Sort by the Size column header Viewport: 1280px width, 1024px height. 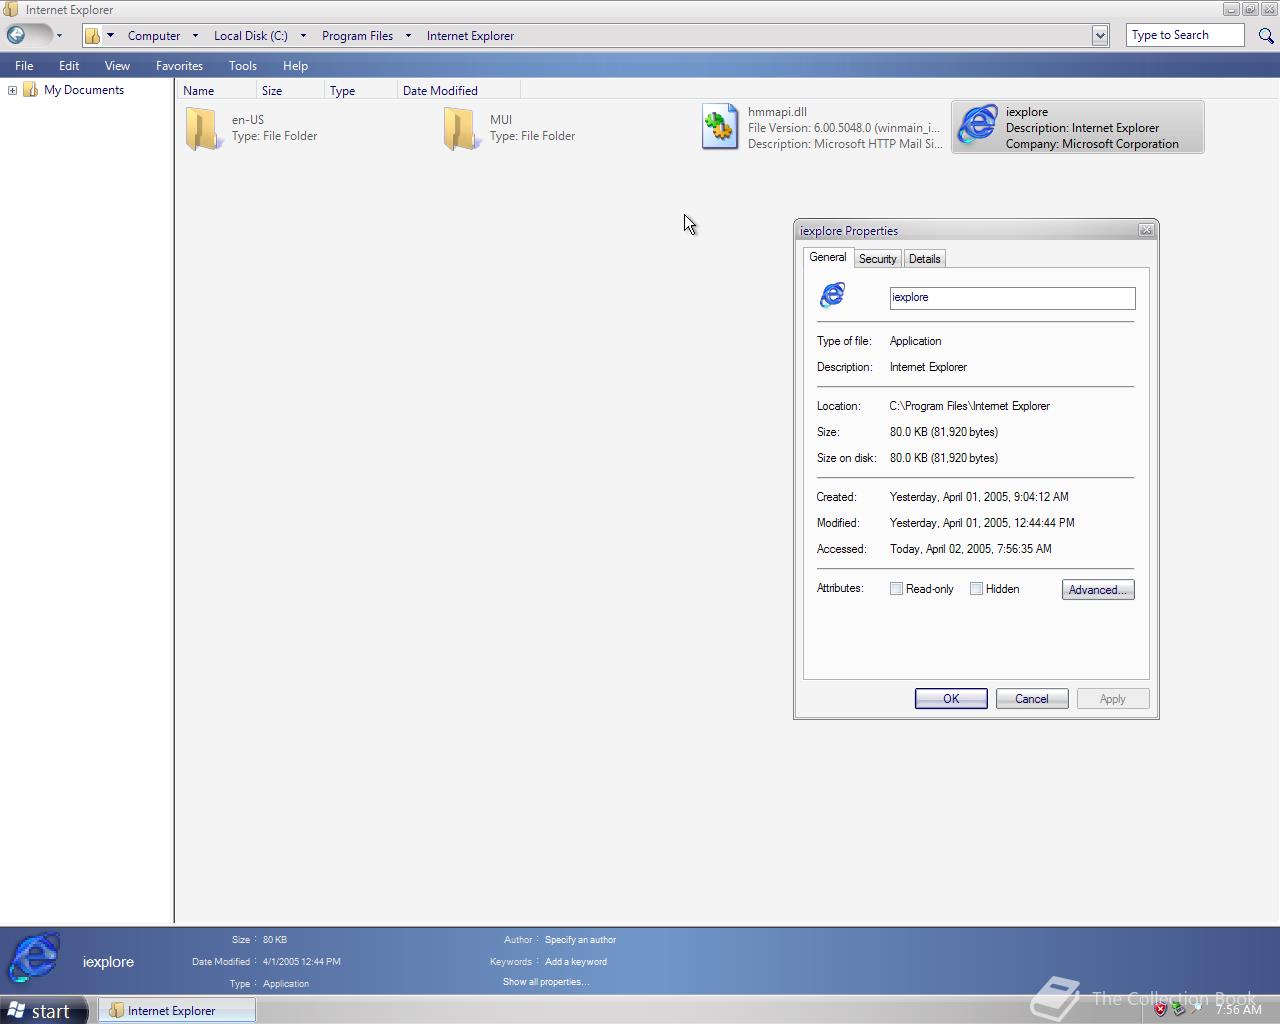292,90
